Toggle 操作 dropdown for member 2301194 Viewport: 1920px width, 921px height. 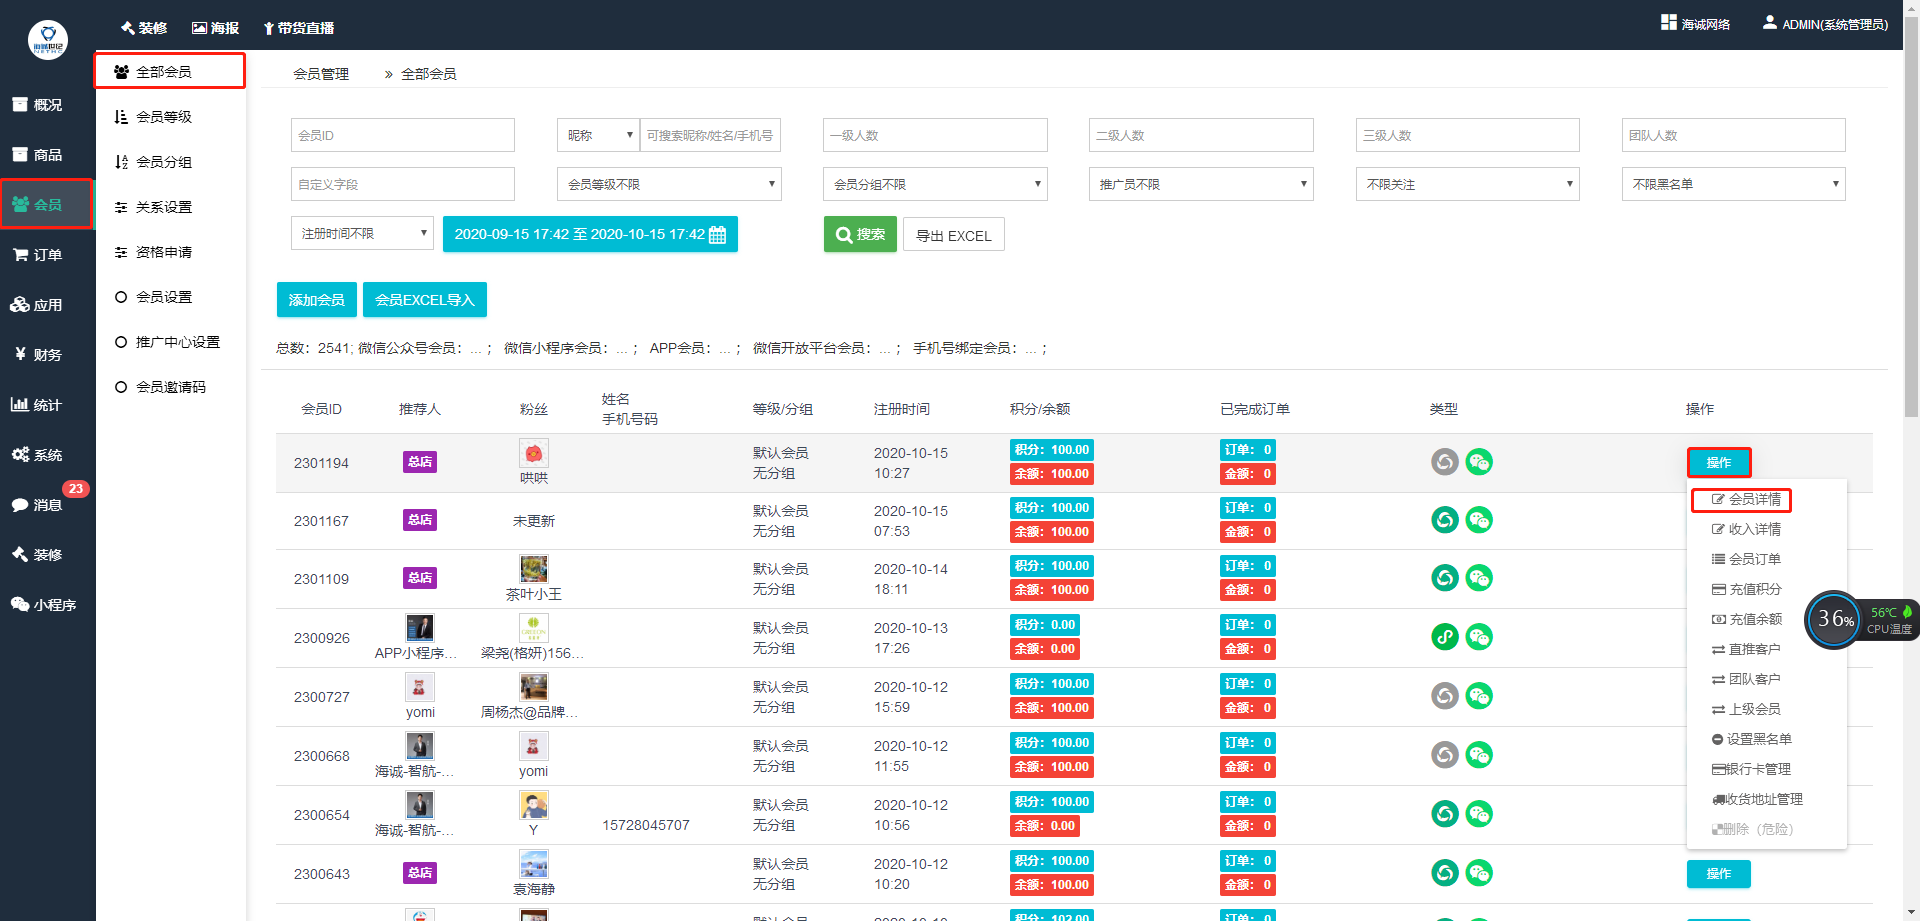pos(1718,463)
